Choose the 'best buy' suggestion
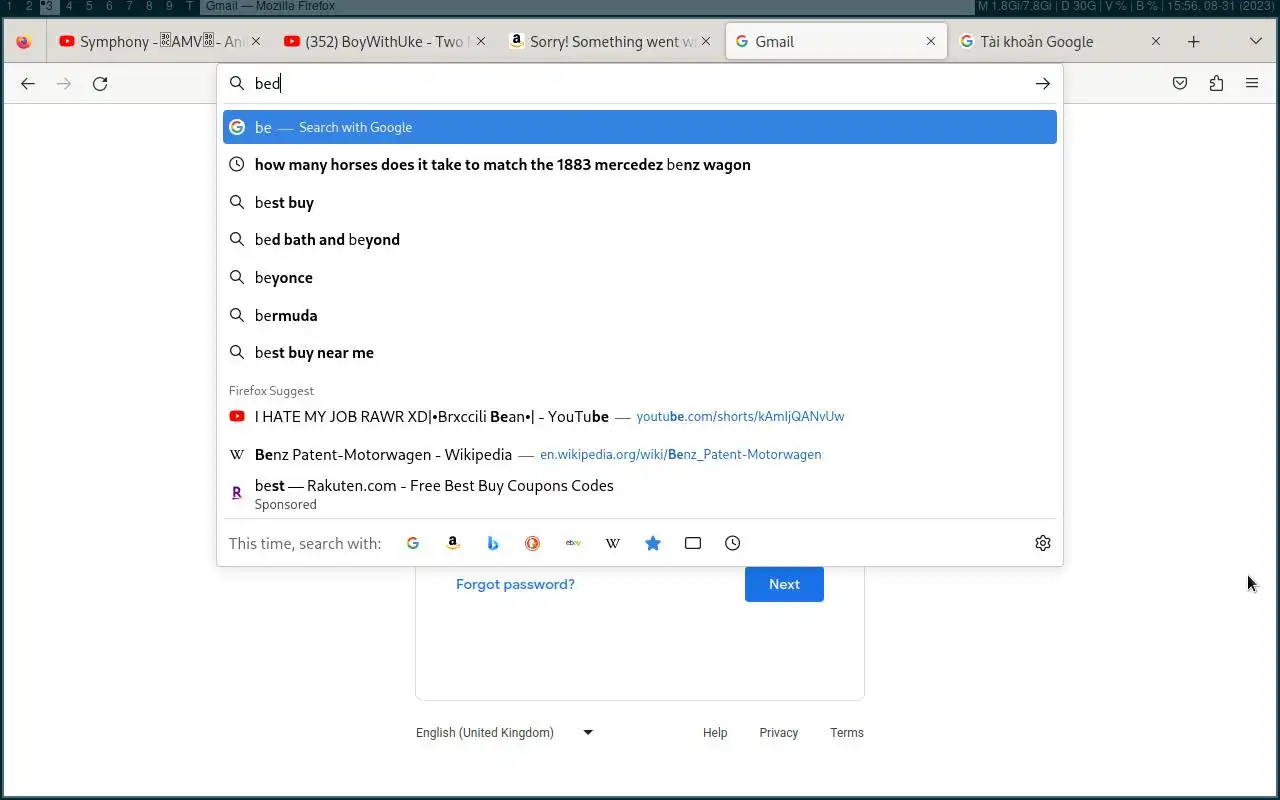 (640, 202)
